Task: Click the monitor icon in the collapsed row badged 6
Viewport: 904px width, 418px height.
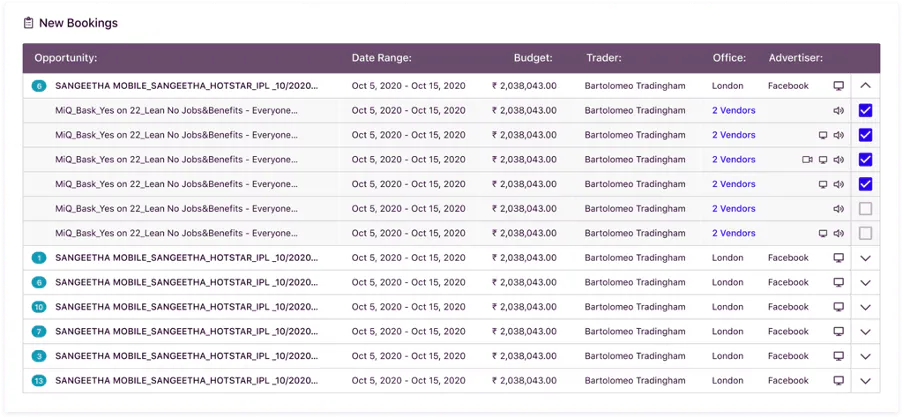Action: [839, 283]
